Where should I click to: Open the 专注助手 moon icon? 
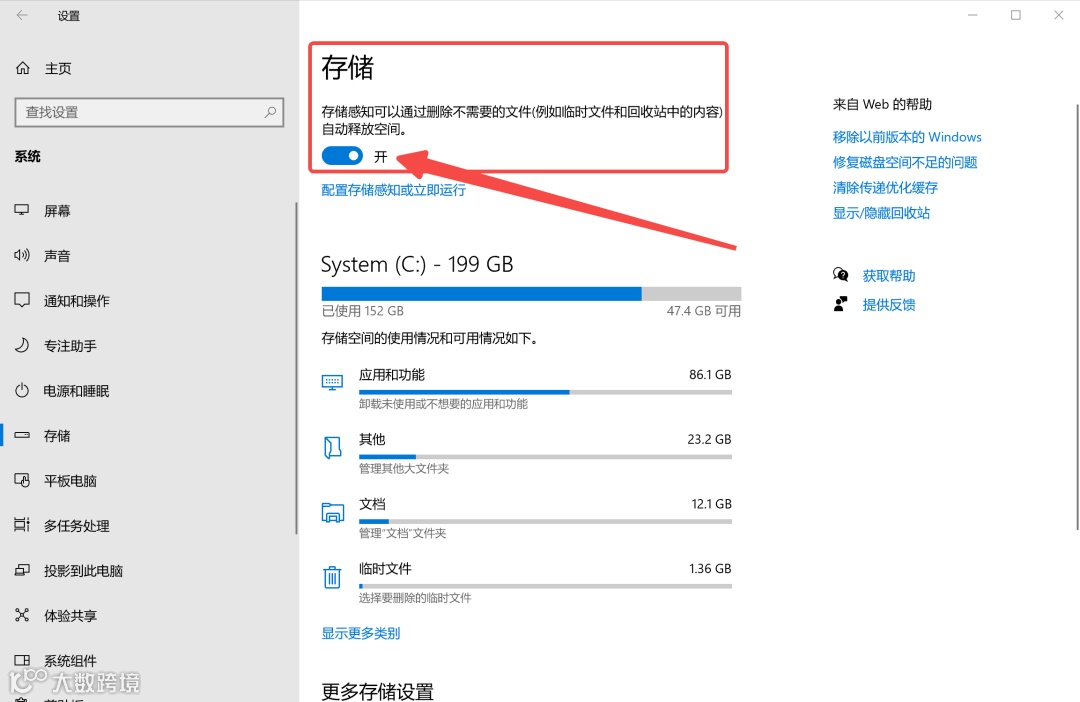click(x=22, y=345)
